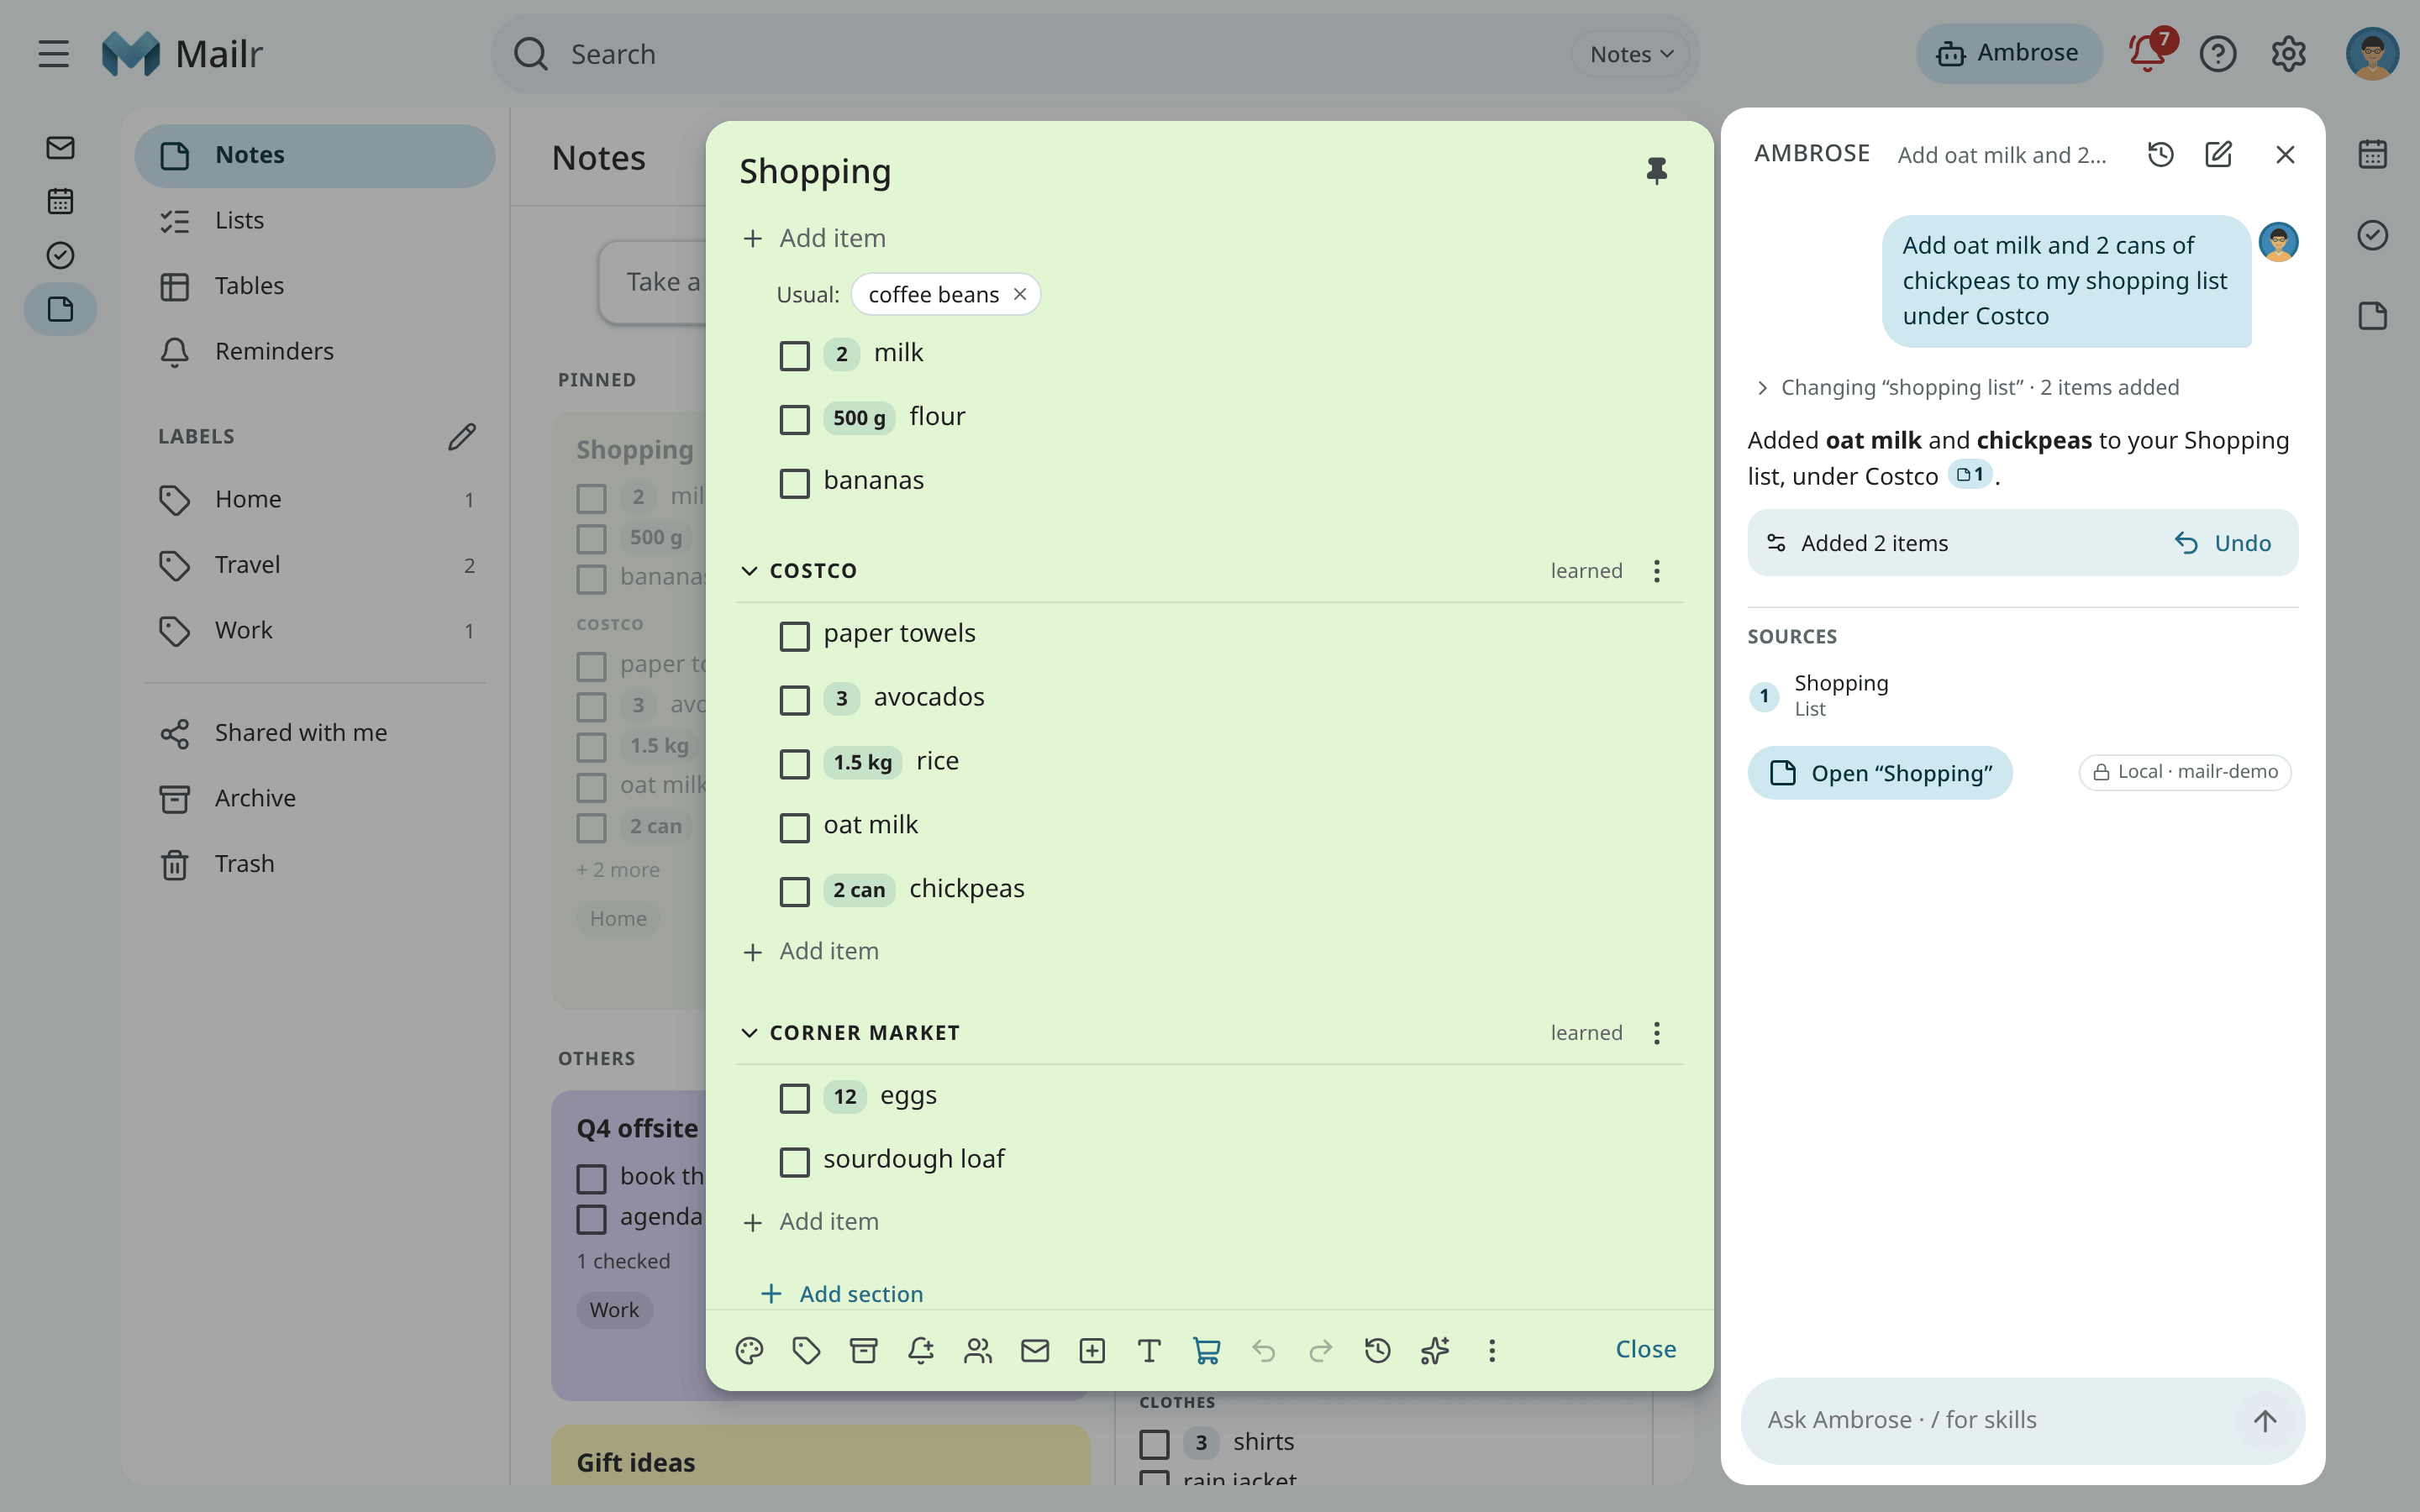Mark chickpeas as done
The image size is (2420, 1512).
tap(794, 891)
